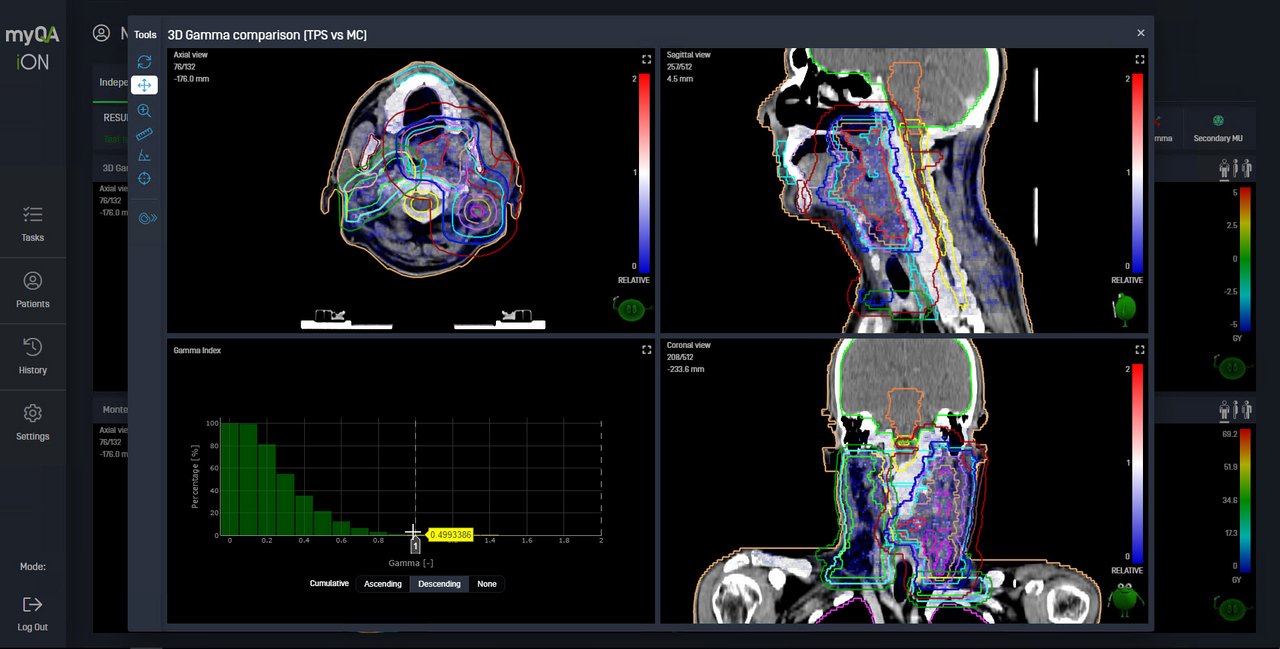Activate the zoom magnifier tool
The height and width of the screenshot is (649, 1280).
click(144, 110)
